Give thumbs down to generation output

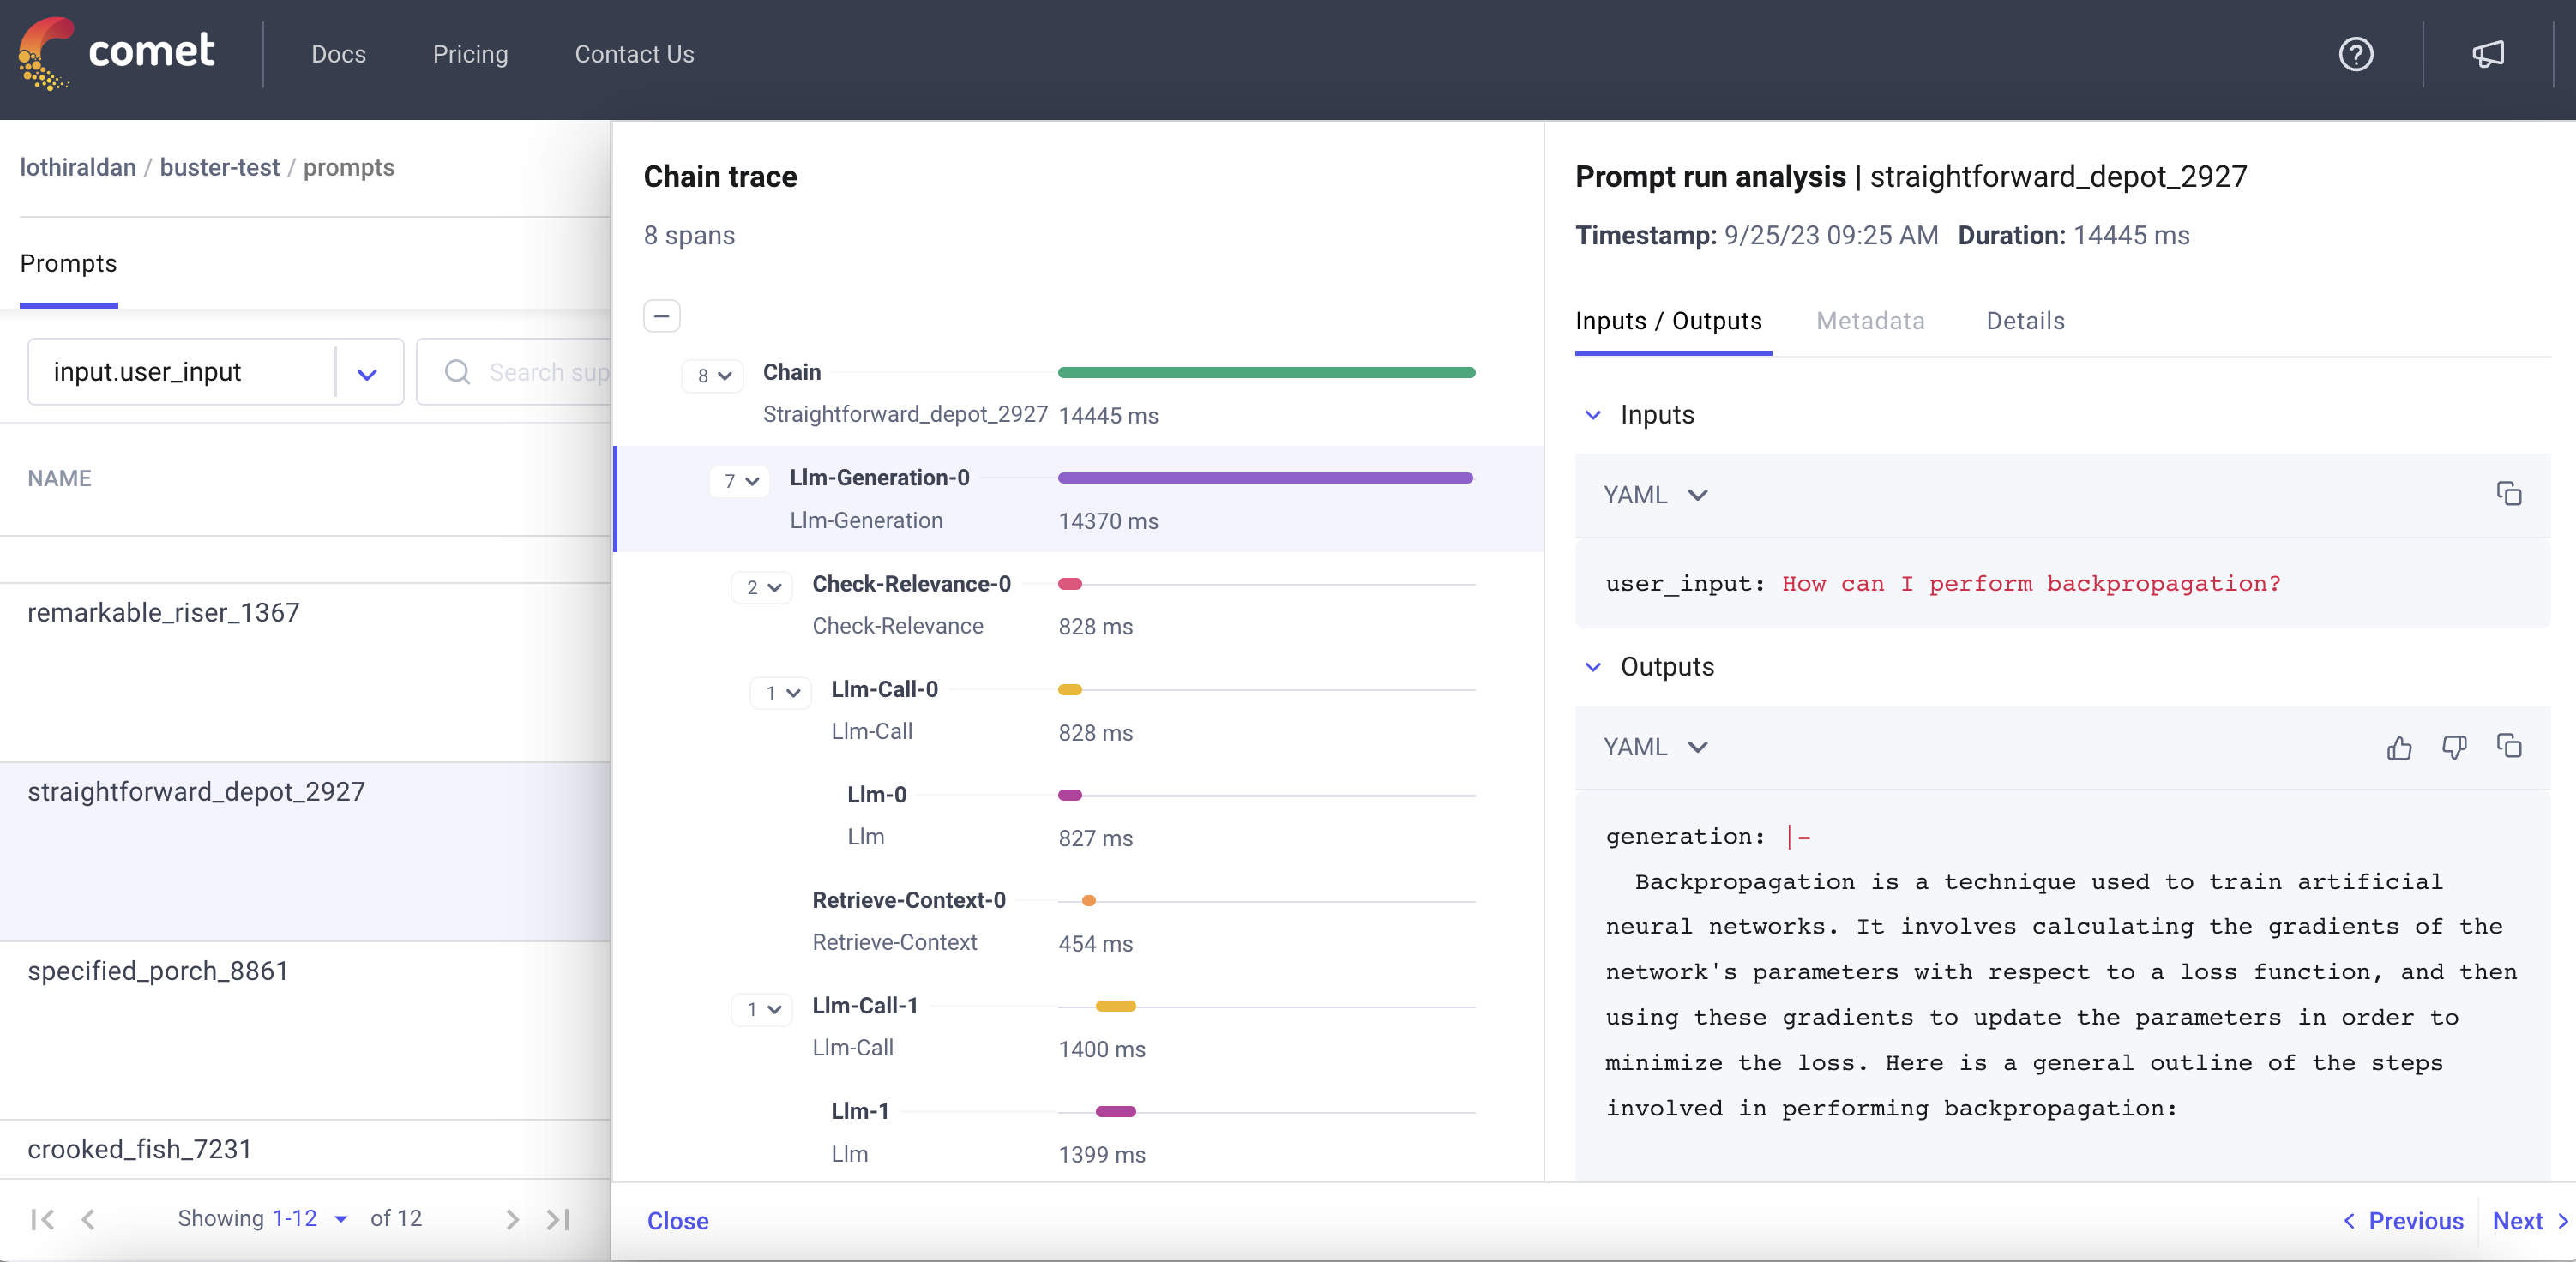[2453, 747]
